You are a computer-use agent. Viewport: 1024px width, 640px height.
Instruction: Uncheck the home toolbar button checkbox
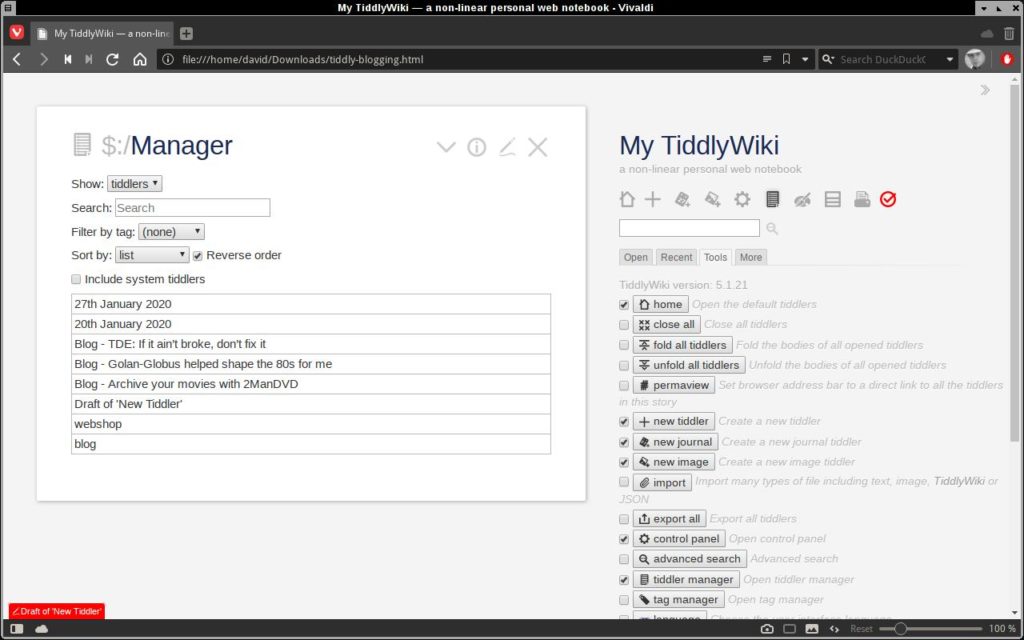(624, 305)
